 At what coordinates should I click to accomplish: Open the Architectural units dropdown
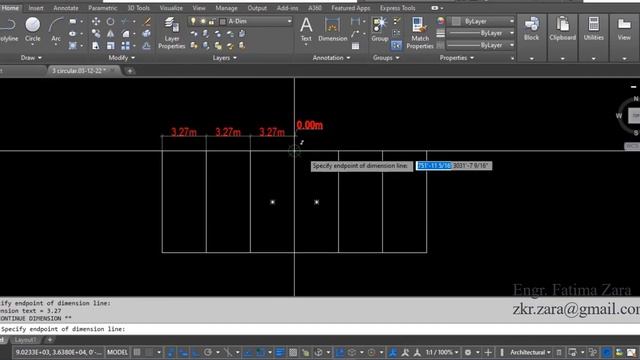point(530,352)
